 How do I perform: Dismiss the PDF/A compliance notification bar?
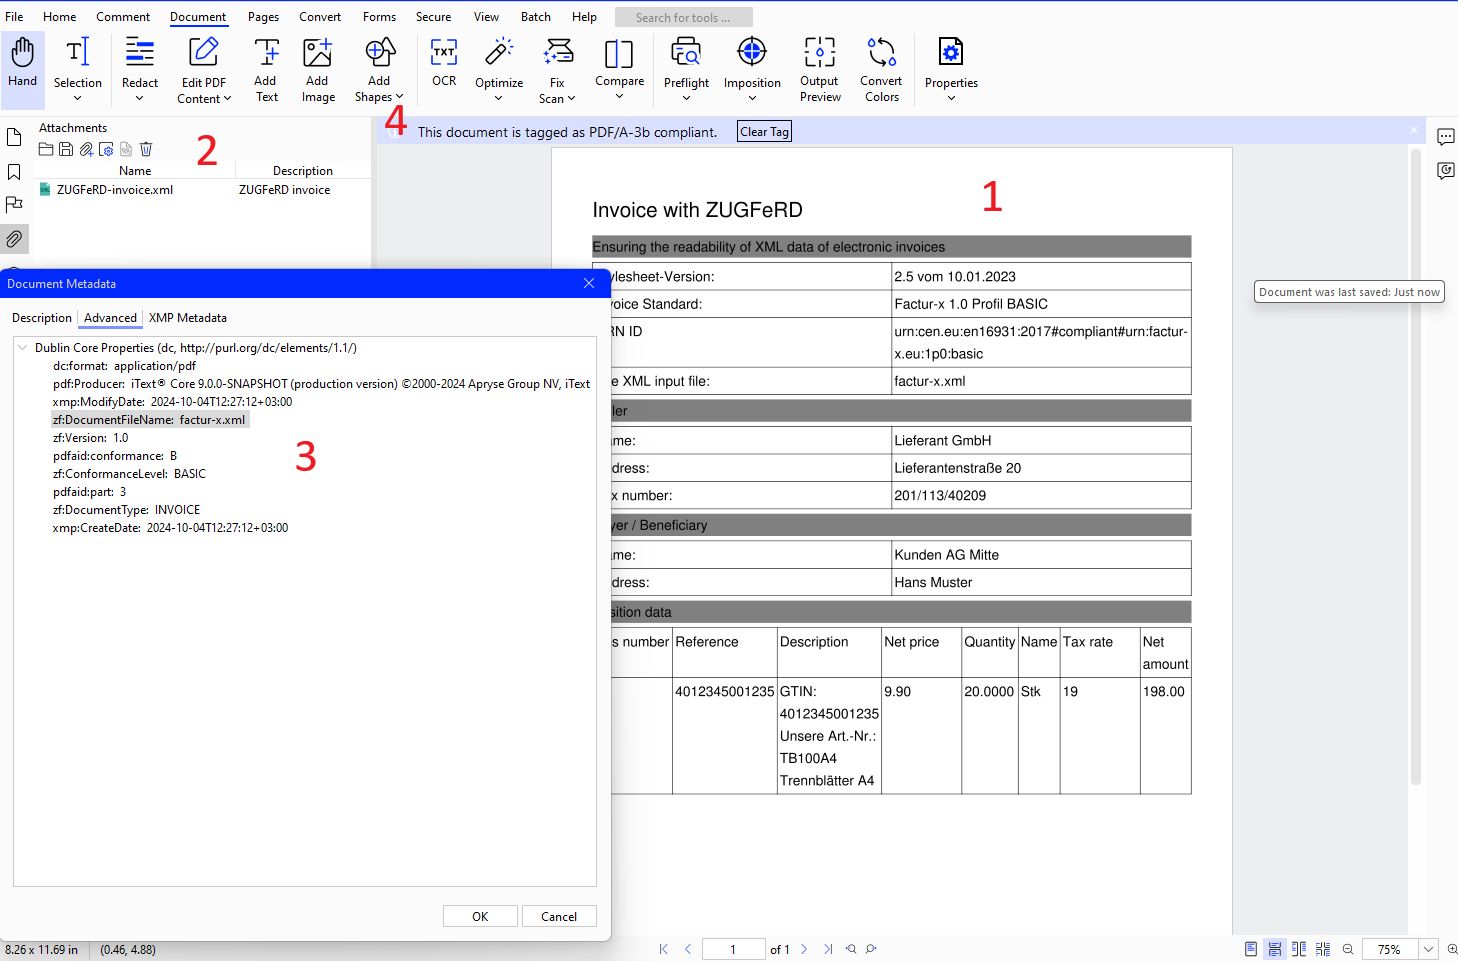click(1414, 130)
